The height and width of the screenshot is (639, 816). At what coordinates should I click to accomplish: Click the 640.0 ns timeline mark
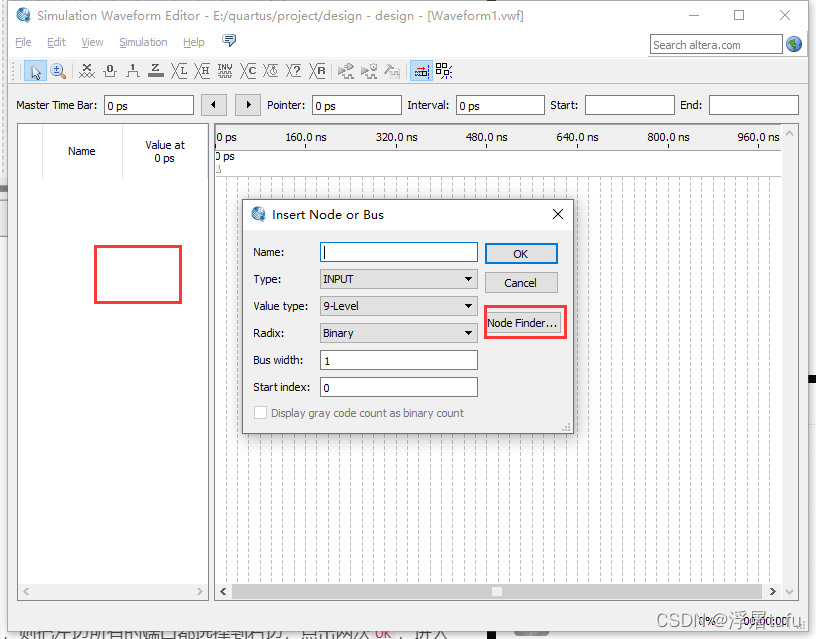pyautogui.click(x=577, y=137)
